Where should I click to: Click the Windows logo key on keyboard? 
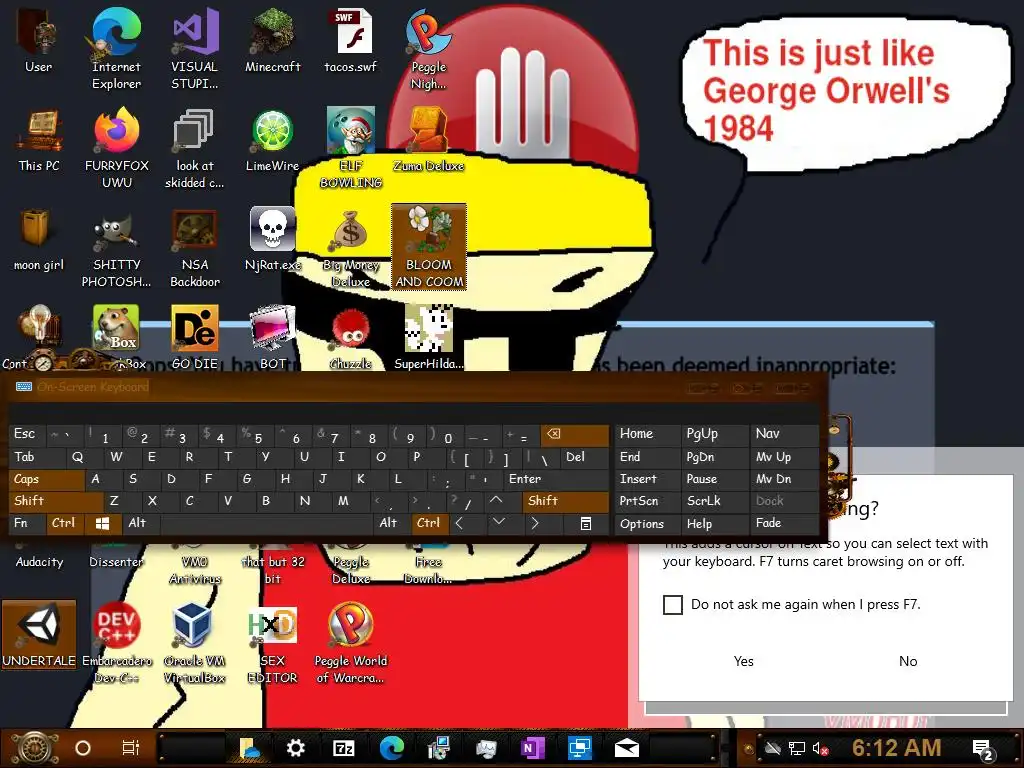point(103,523)
